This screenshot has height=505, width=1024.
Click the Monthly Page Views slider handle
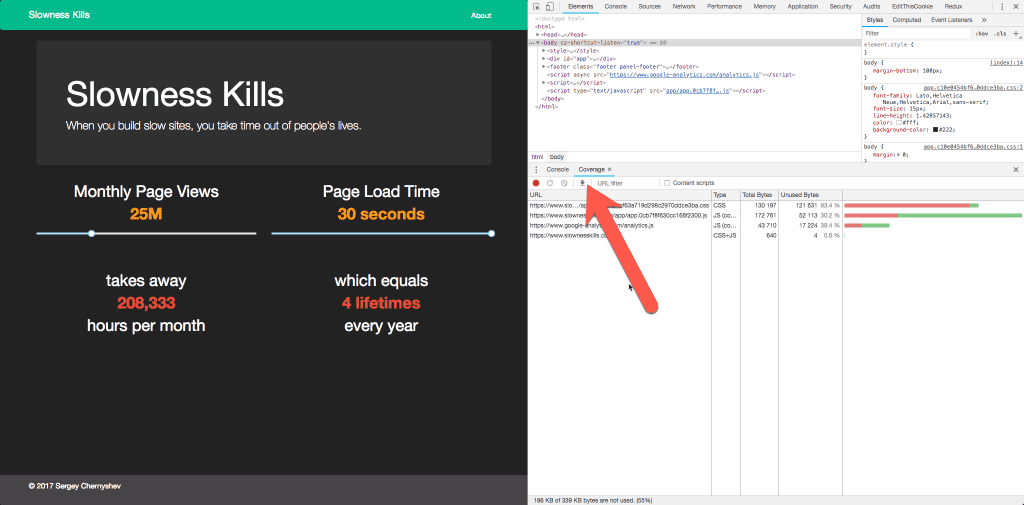91,233
